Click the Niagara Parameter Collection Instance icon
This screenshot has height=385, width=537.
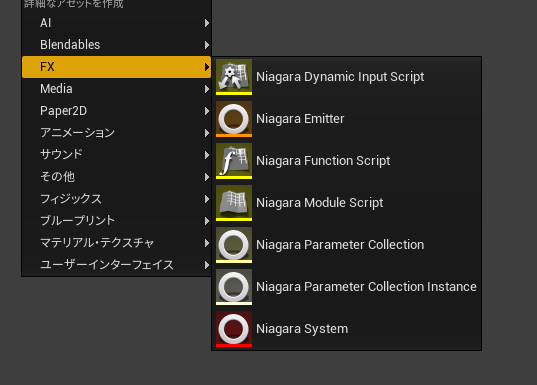(x=234, y=287)
